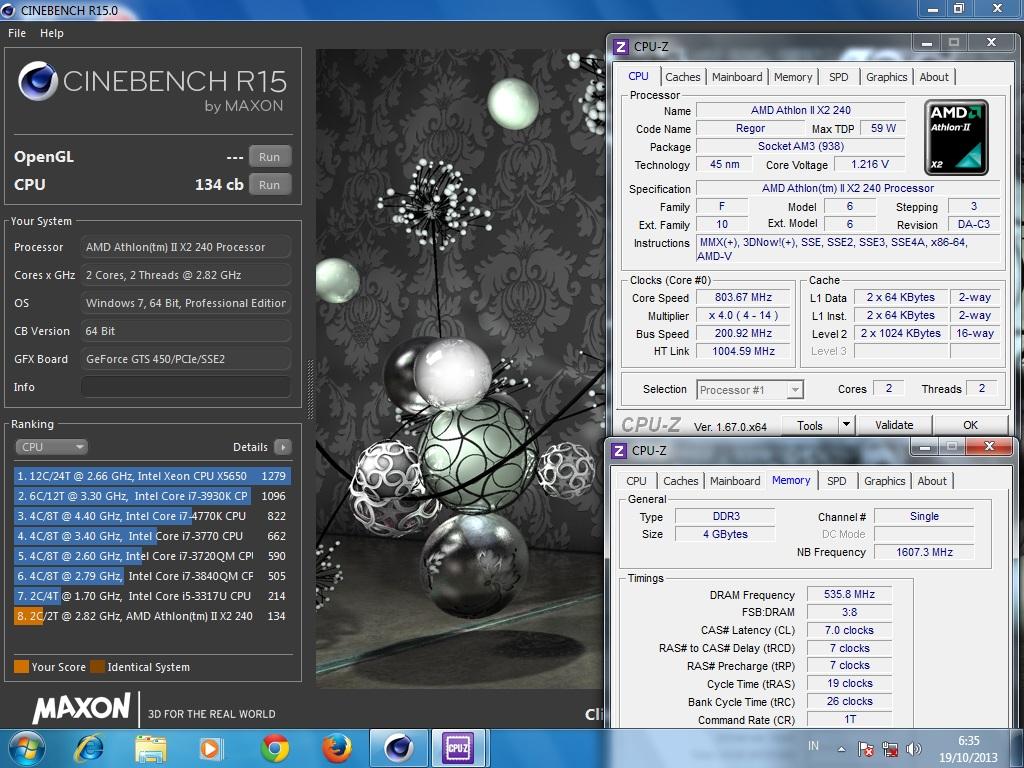
Task: Open the Windows Start menu orb
Action: (27, 748)
